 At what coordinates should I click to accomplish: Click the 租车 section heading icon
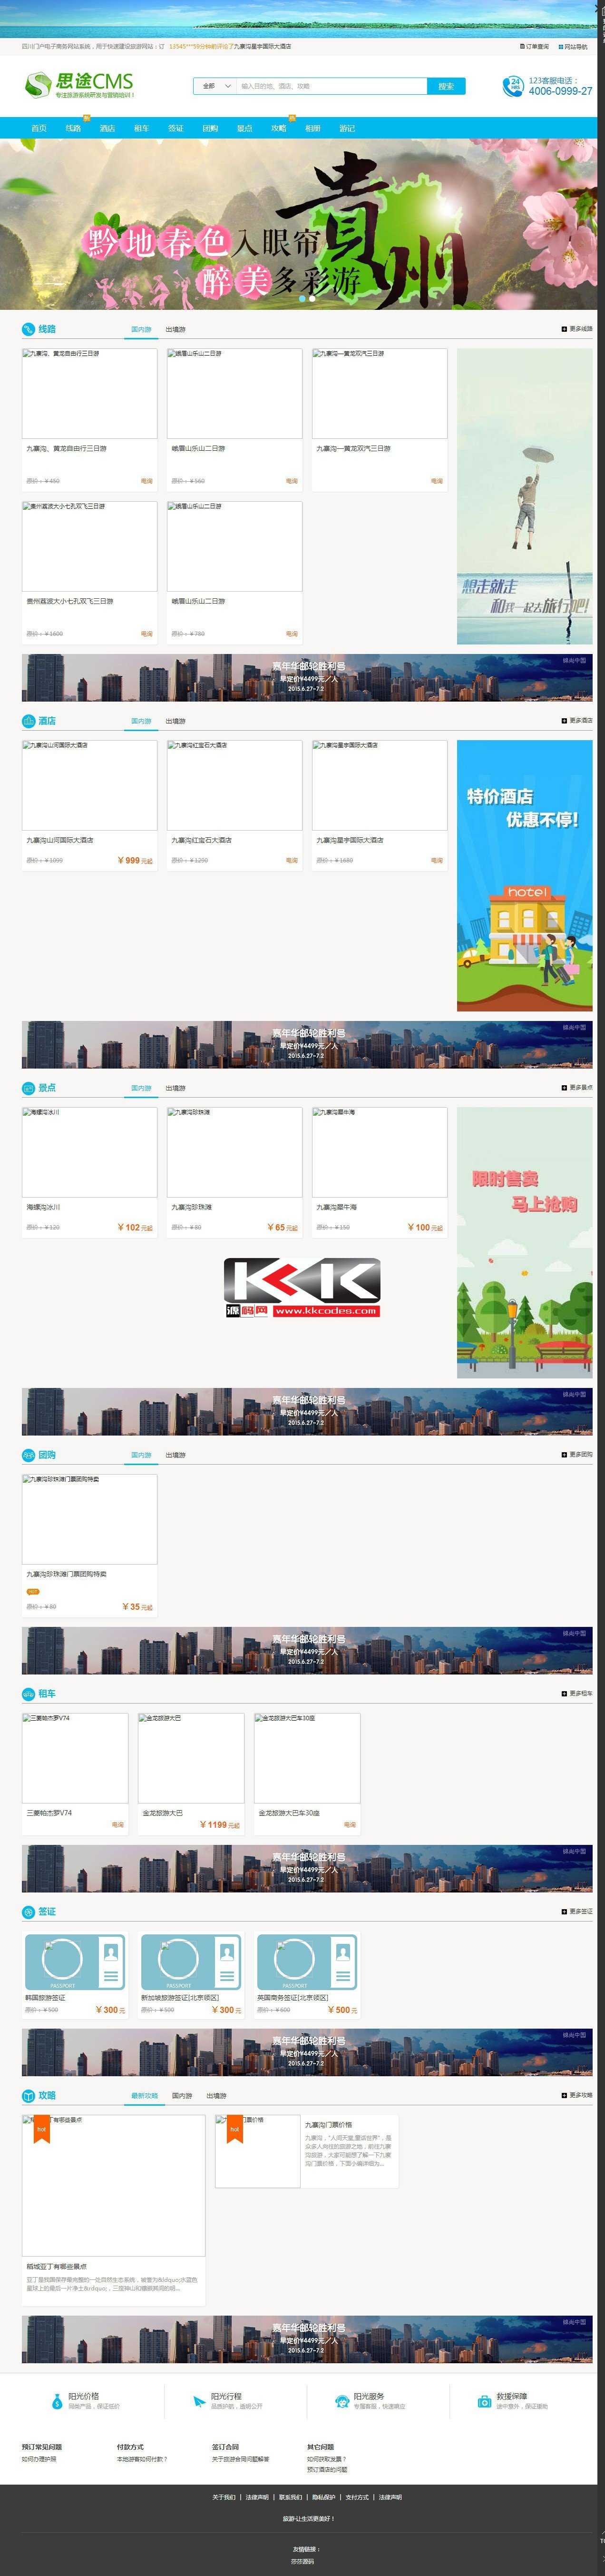28,1693
